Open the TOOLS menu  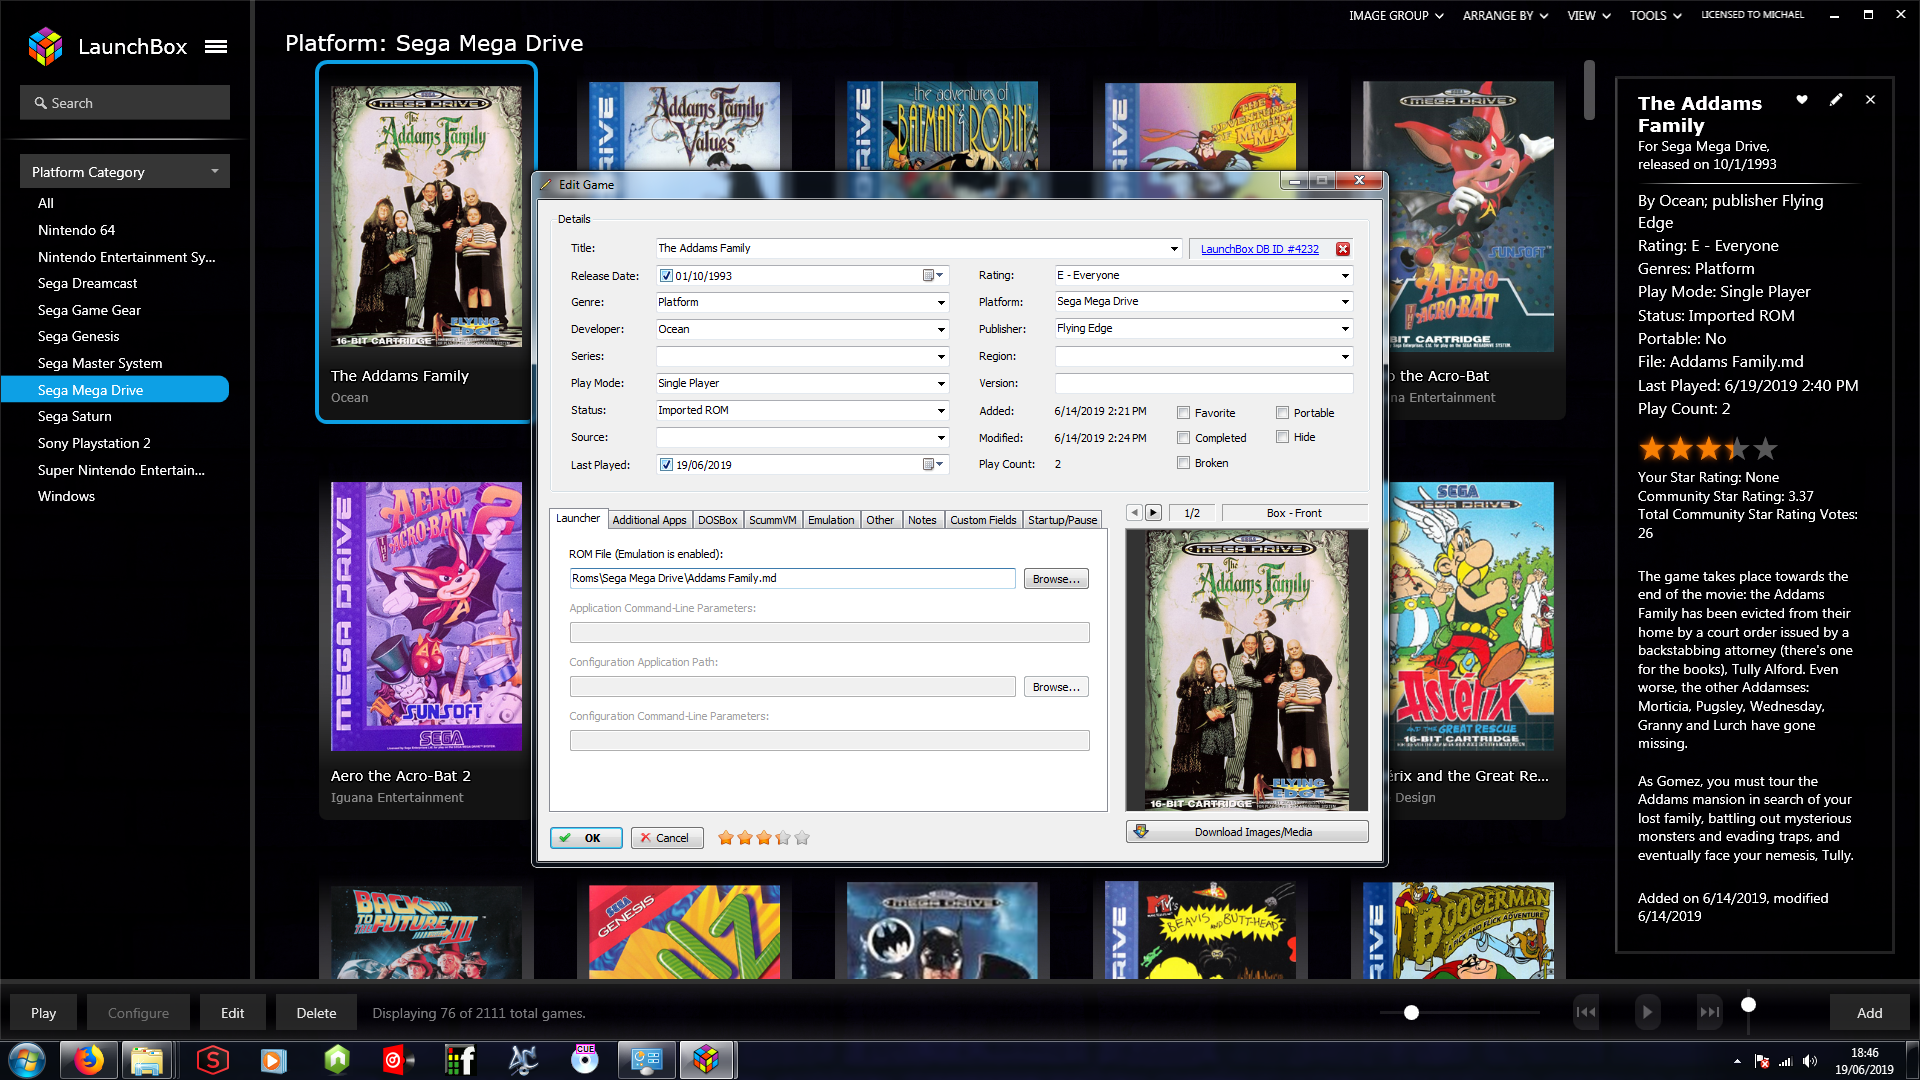tap(1655, 16)
